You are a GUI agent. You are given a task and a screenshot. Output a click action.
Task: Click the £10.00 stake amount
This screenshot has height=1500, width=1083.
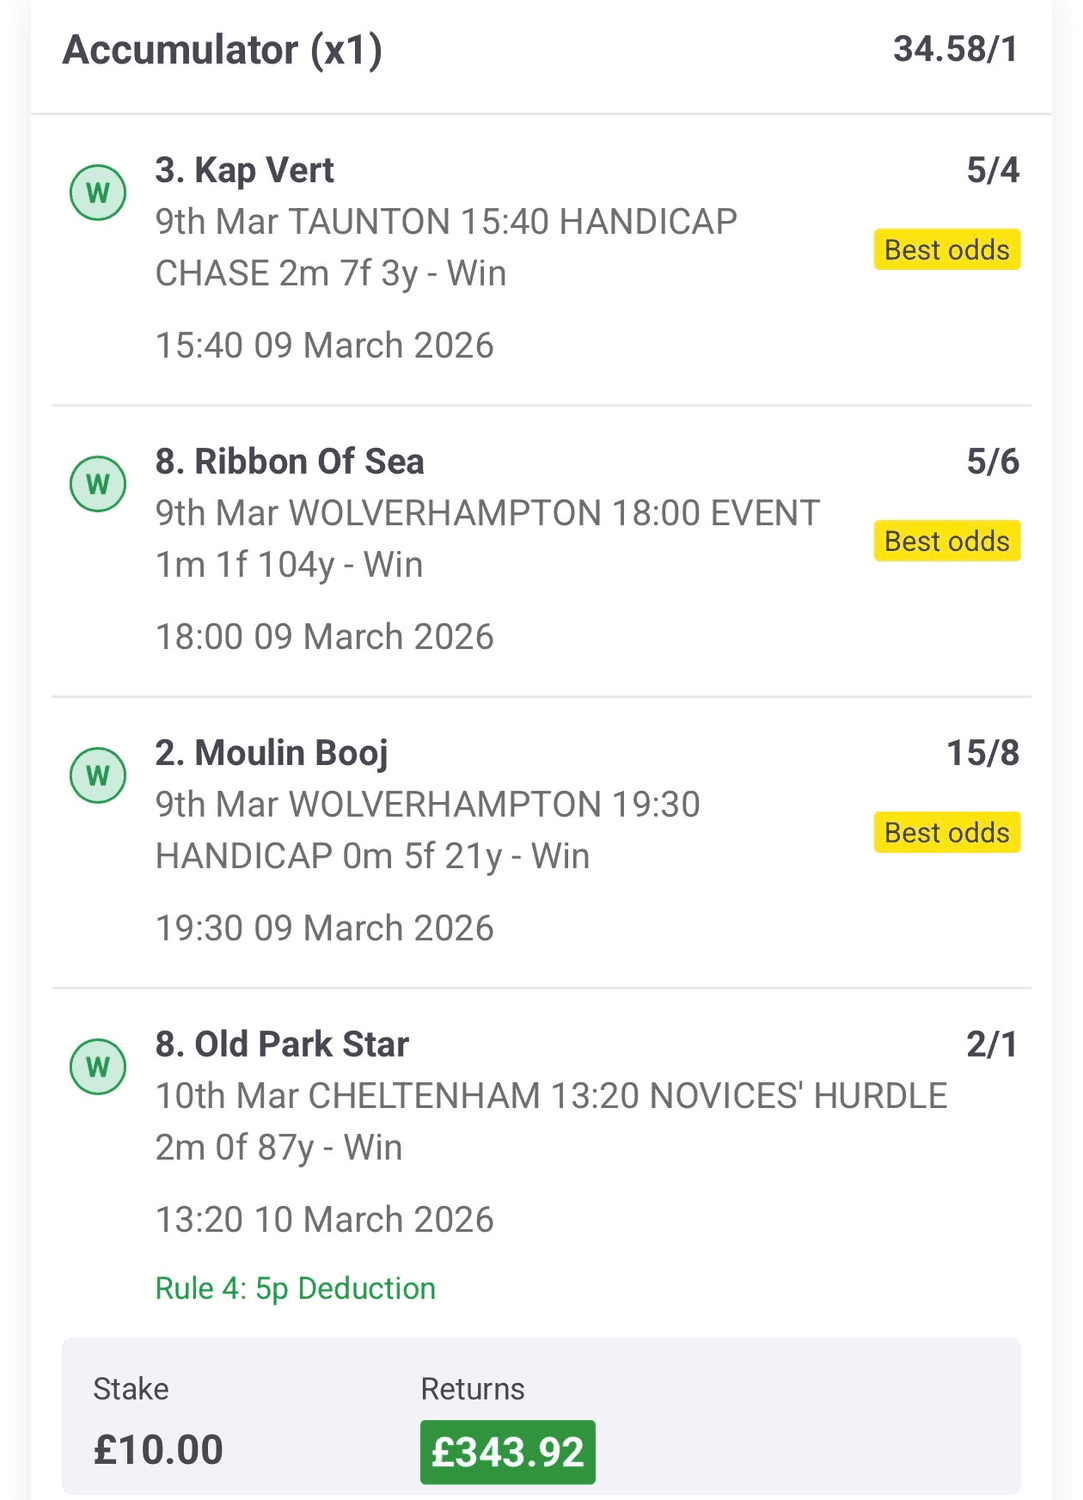point(158,1450)
